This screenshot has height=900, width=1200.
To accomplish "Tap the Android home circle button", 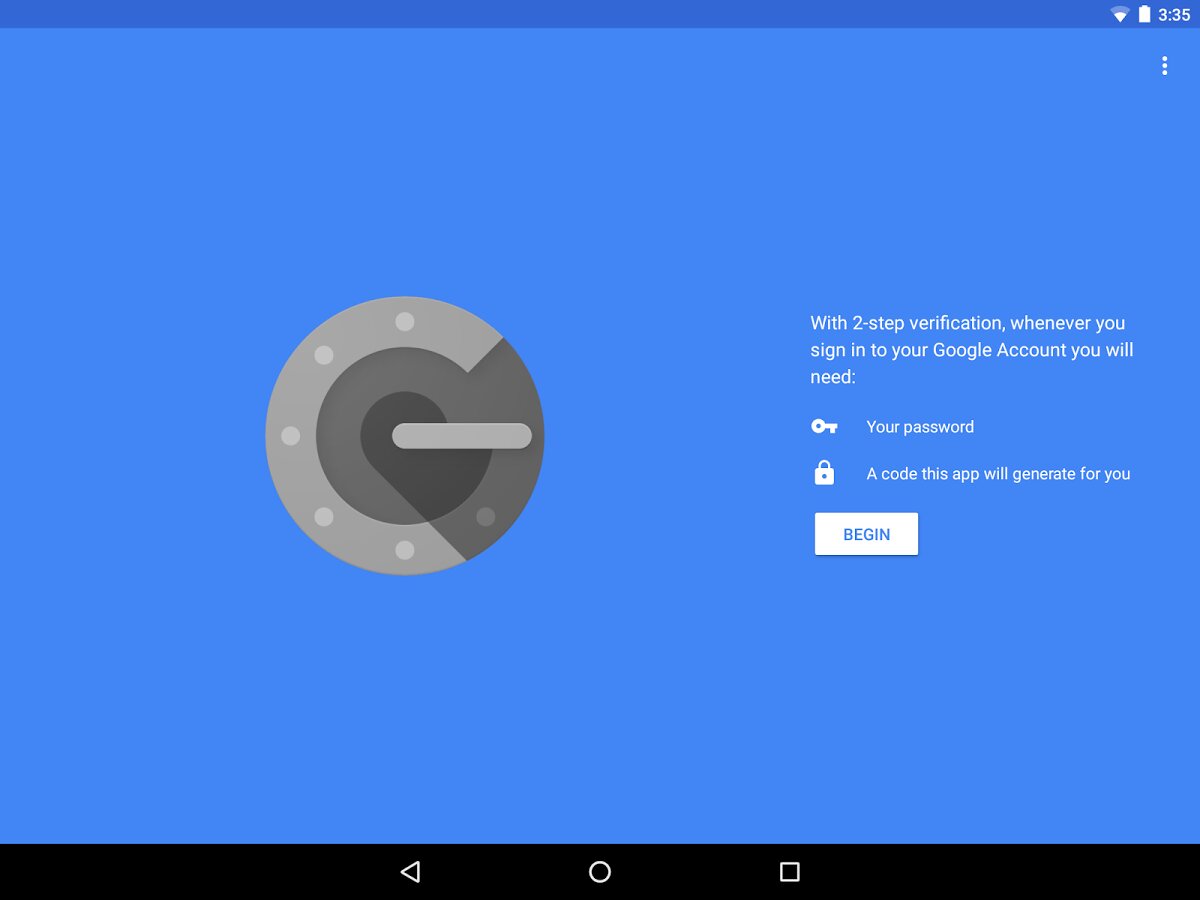I will coord(600,872).
